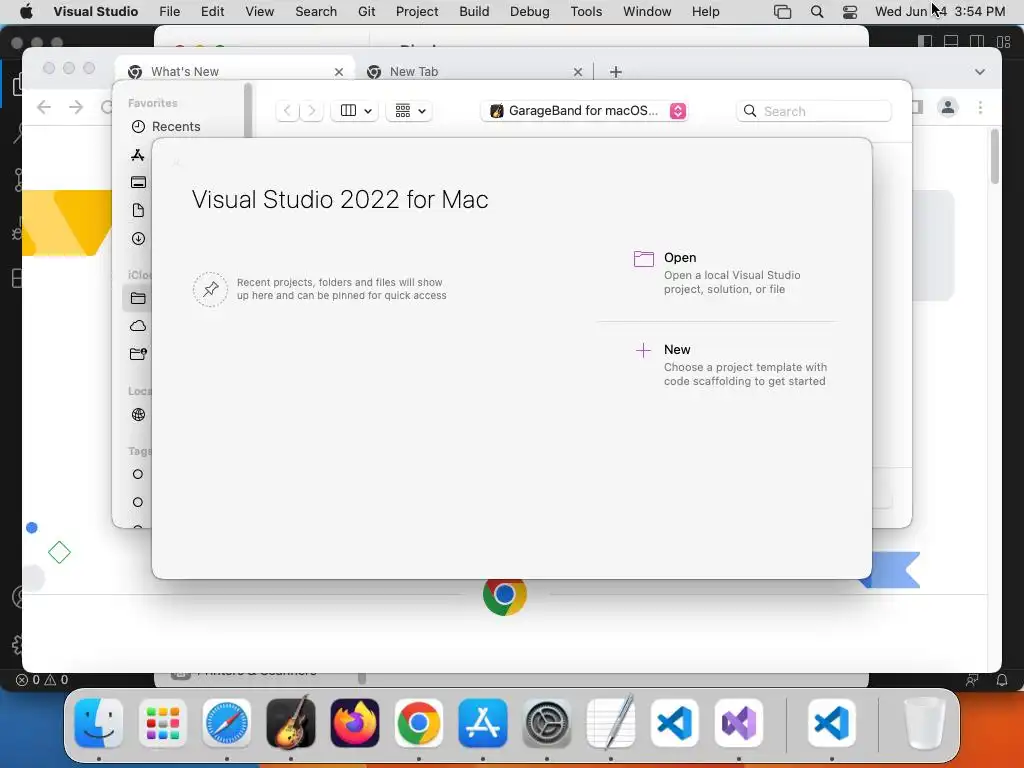Open iCloud Drive cloud icon in sidebar
1024x768 pixels.
(x=138, y=326)
